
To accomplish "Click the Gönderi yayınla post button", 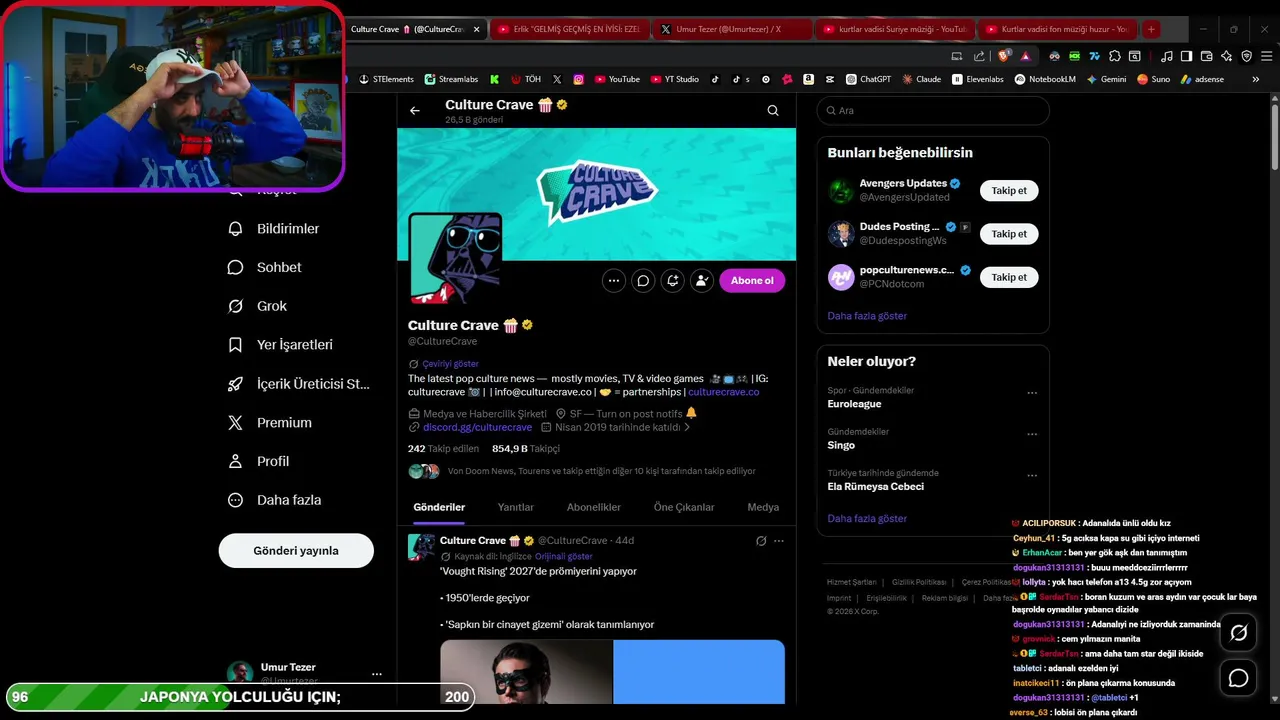I will [x=296, y=551].
